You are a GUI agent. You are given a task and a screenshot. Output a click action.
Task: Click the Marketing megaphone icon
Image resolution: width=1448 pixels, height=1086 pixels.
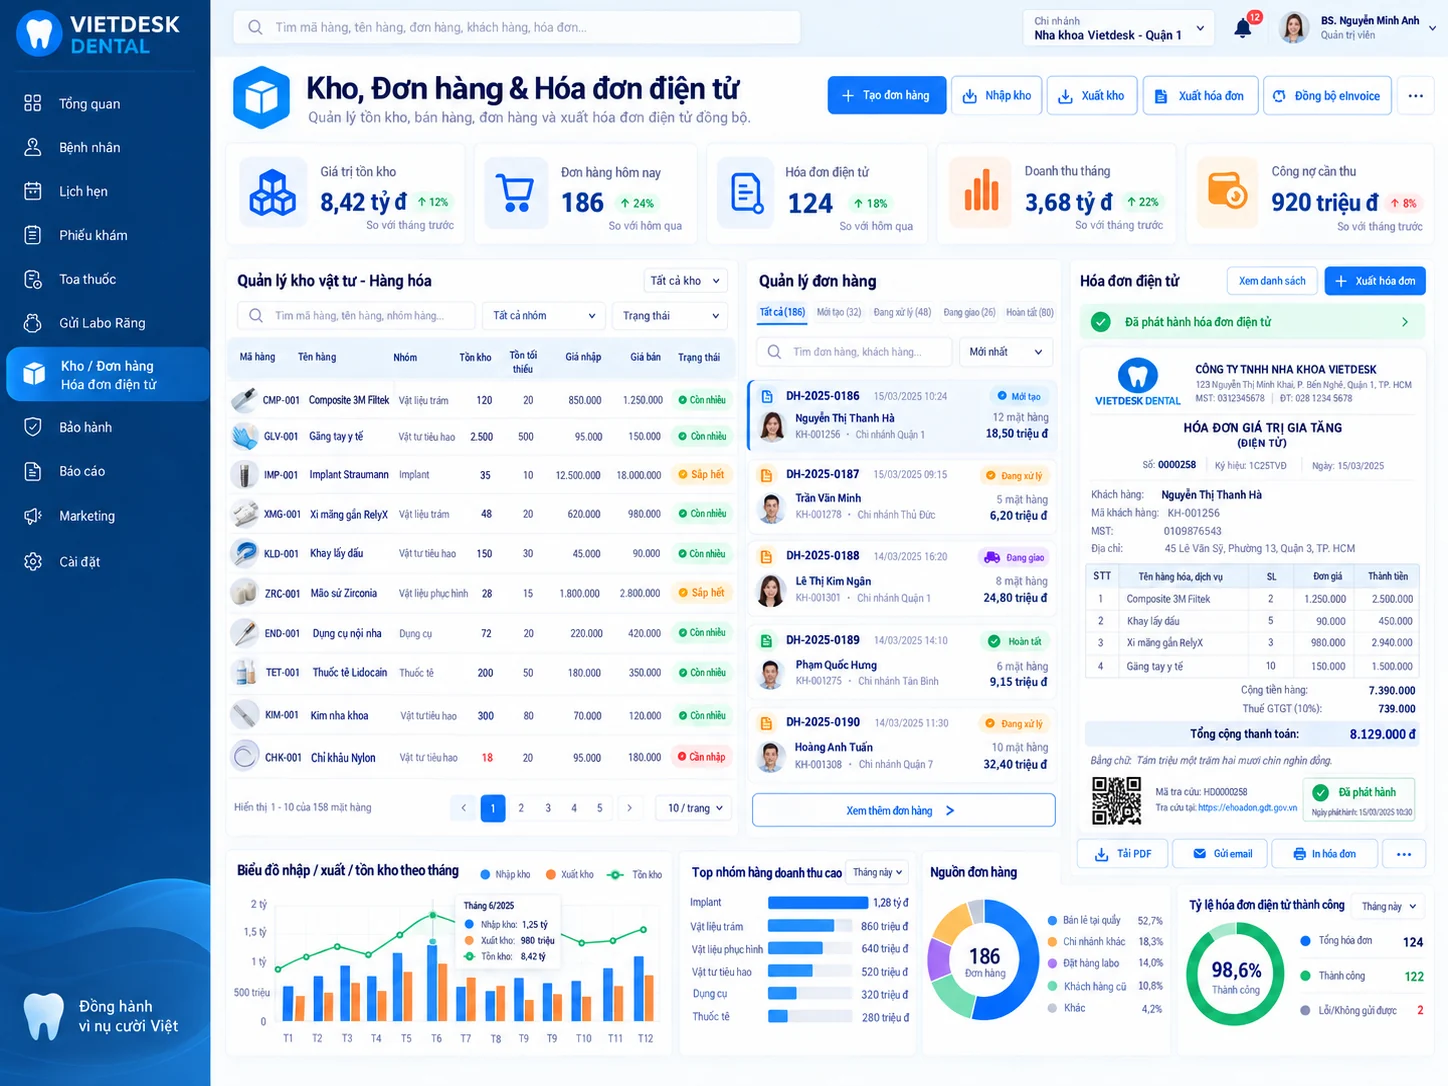pyautogui.click(x=33, y=516)
